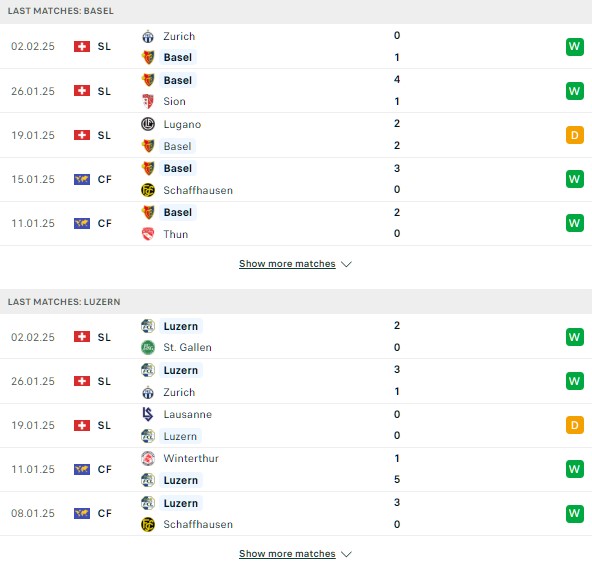Image resolution: width=592 pixels, height=571 pixels.
Task: Click the W badge for Luzern vs Schaffhausen
Action: pyautogui.click(x=575, y=514)
